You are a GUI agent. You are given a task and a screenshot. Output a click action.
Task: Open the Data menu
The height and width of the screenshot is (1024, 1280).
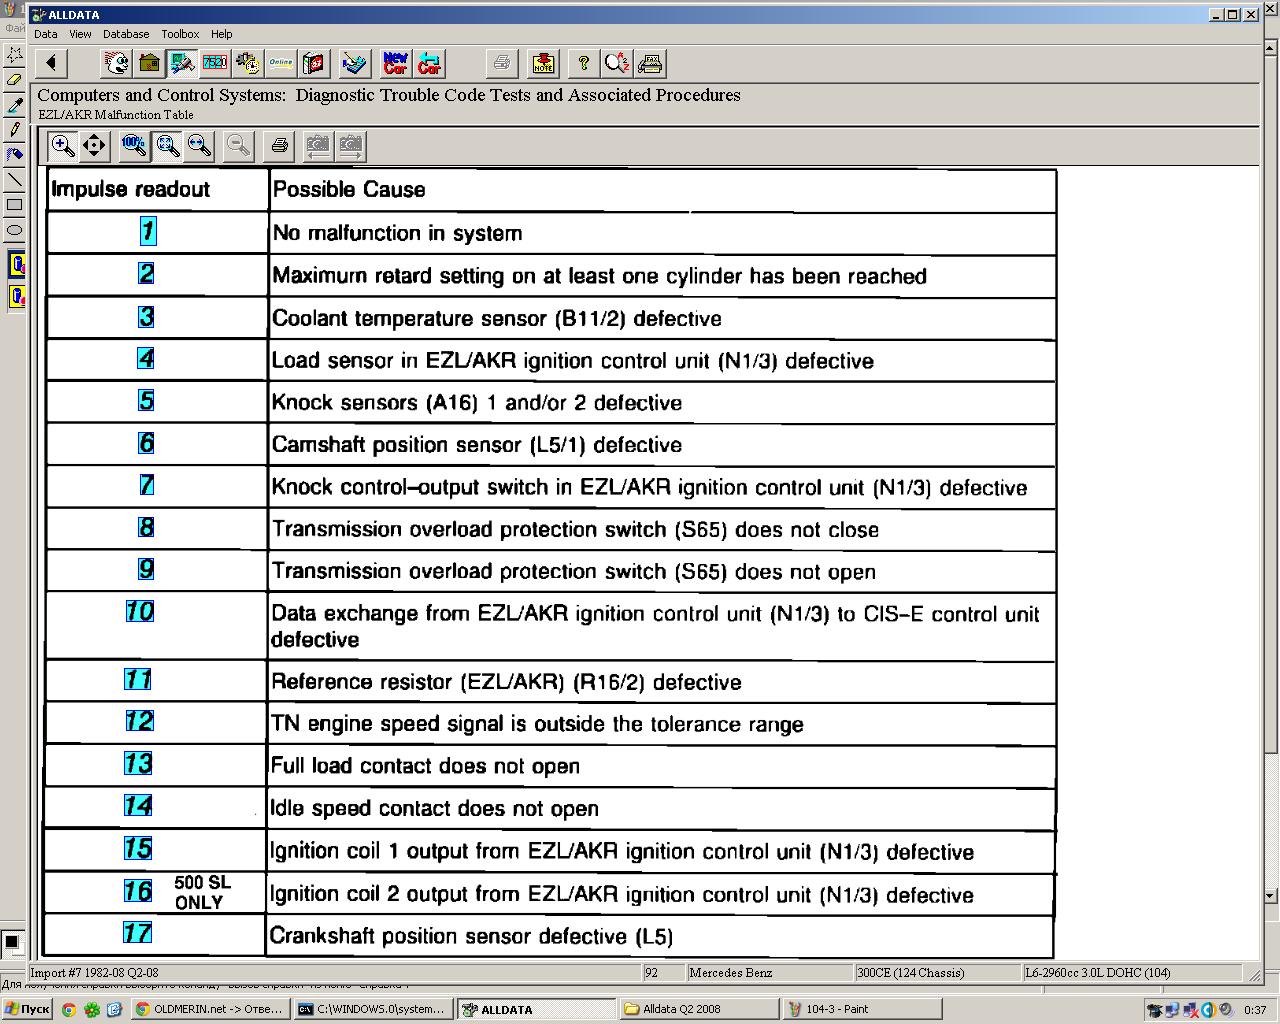click(x=46, y=34)
